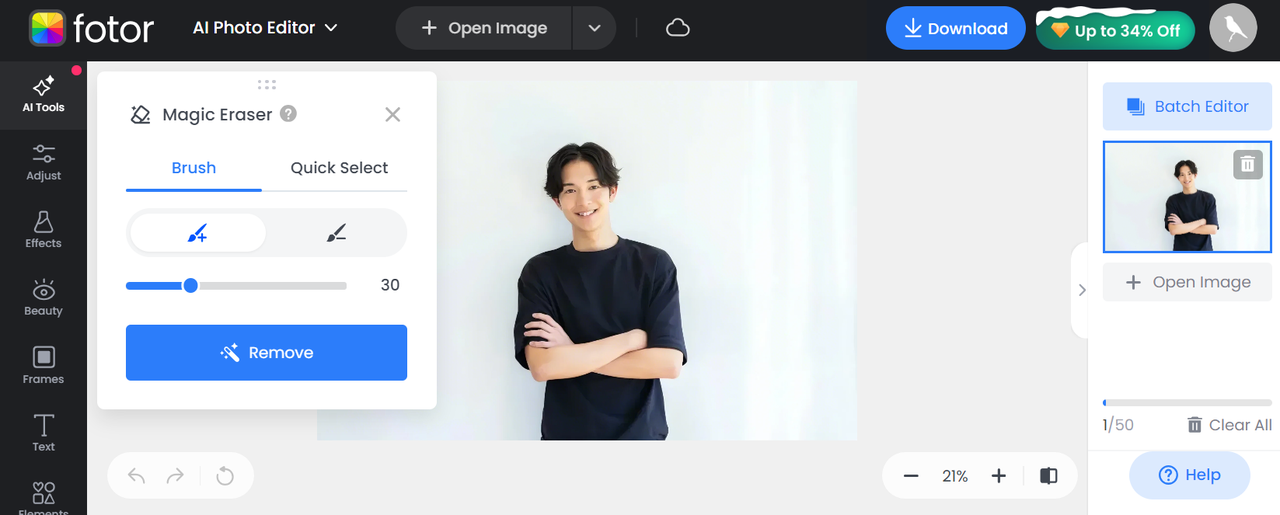Open the Adjust sidebar panel
This screenshot has height=515, width=1280.
pos(43,162)
